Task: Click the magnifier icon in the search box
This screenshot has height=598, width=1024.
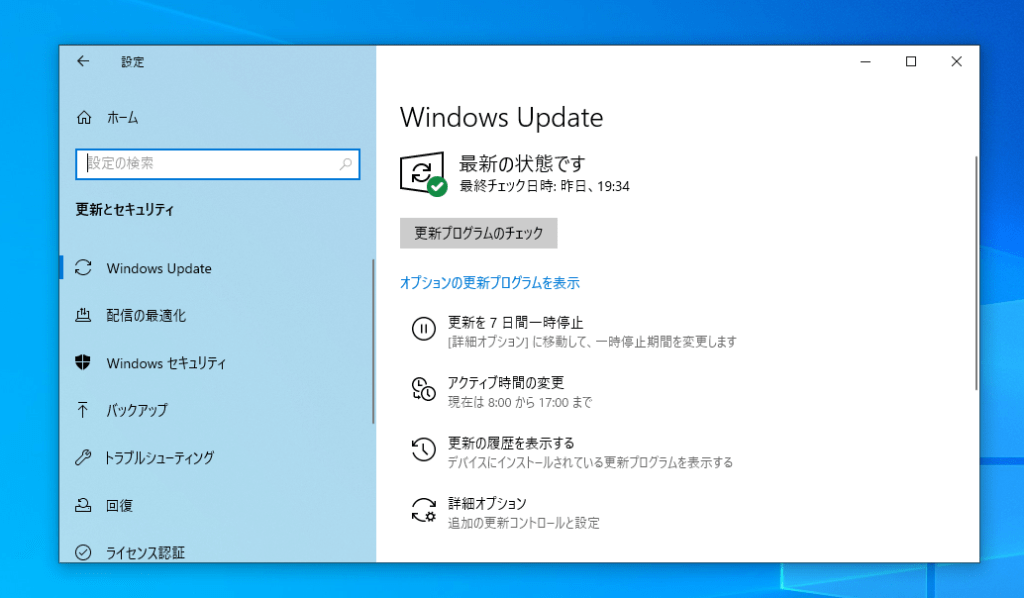Action: click(x=347, y=164)
